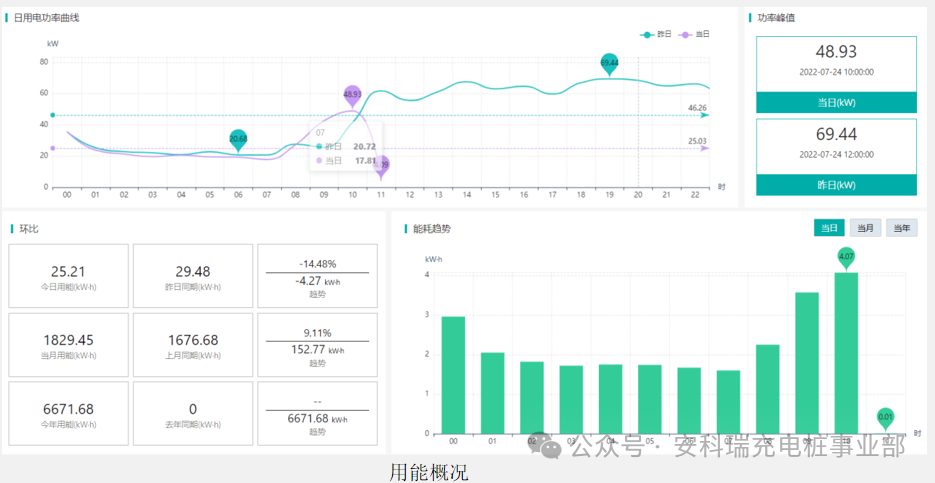This screenshot has width=935, height=483.
Task: Click the 上月同期(kW·h) label
Action: point(193,355)
